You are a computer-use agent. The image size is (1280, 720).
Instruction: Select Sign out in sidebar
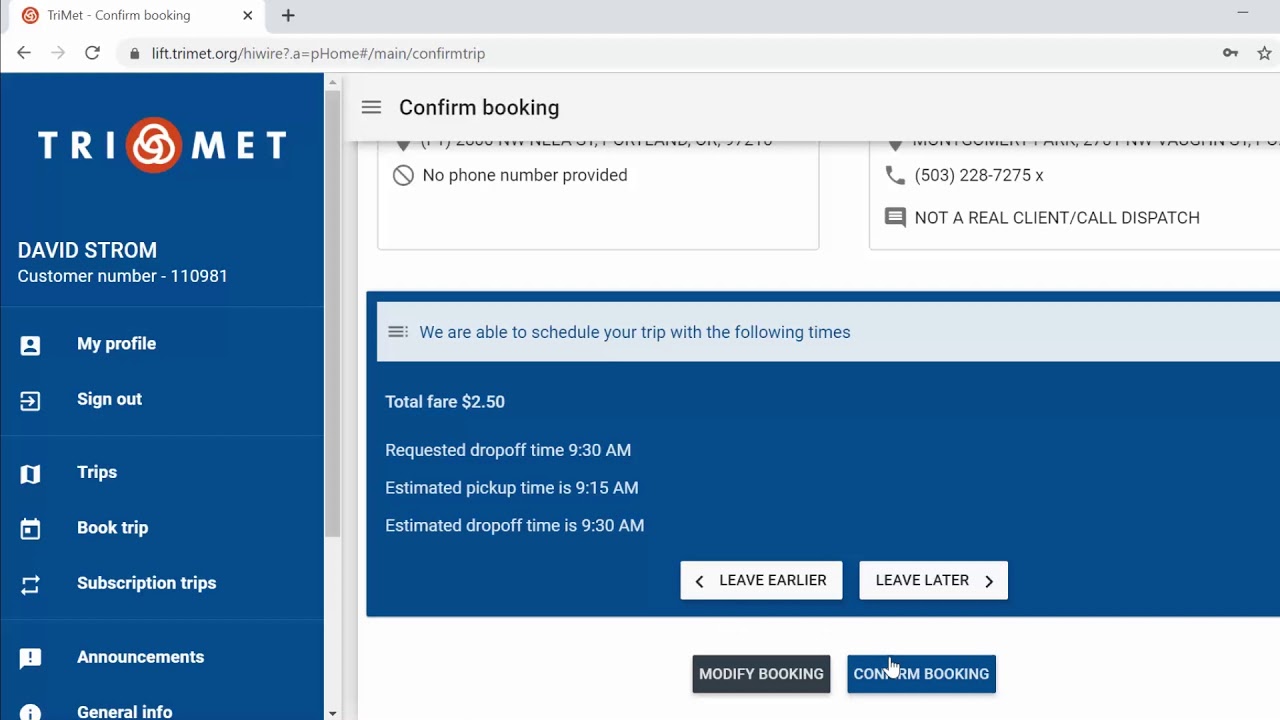click(x=162, y=399)
